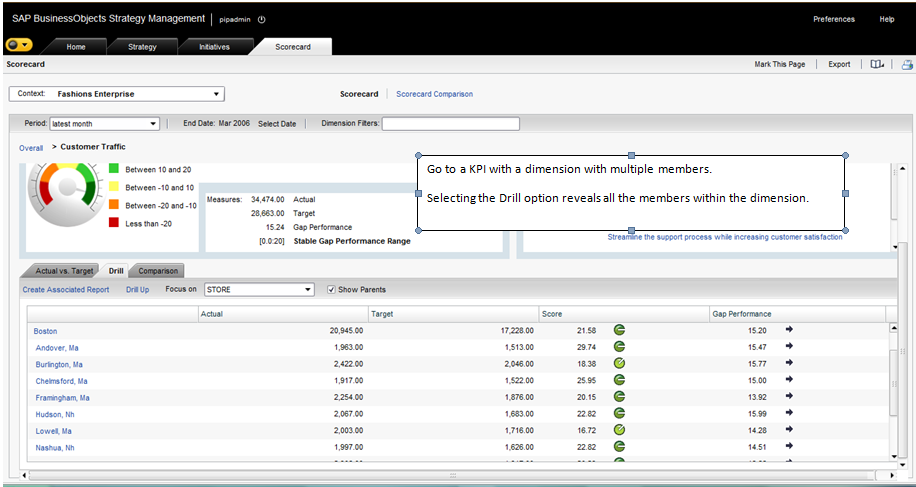916x487 pixels.
Task: Click the score indicator icon for Framingham, Ma
Action: tap(620, 396)
